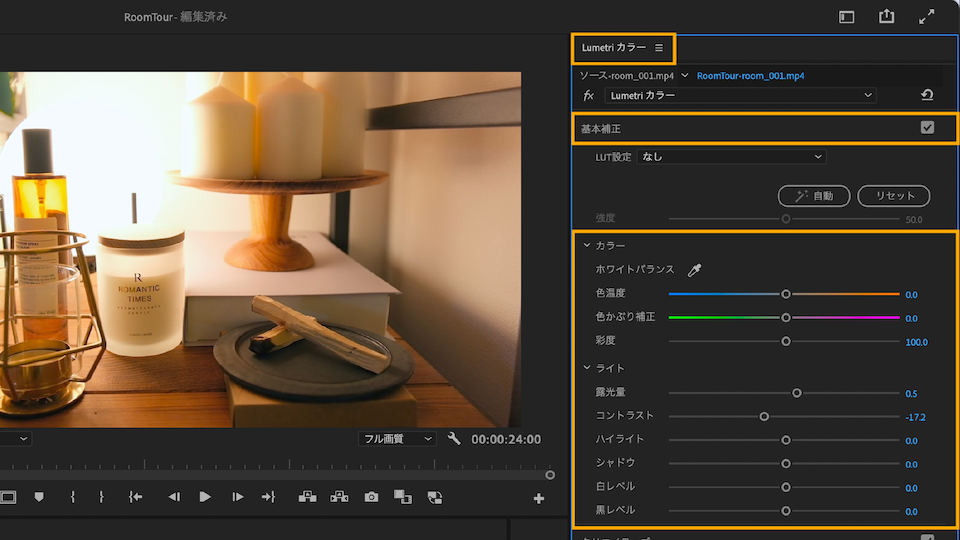Screen dimensions: 960x540
Task: Pick white balance with the eyedropper
Action: pos(694,270)
